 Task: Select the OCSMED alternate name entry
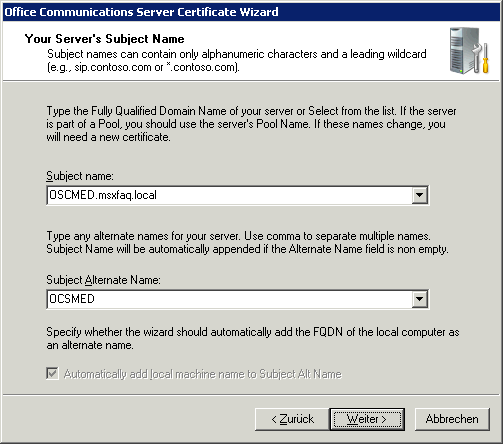pyautogui.click(x=72, y=299)
